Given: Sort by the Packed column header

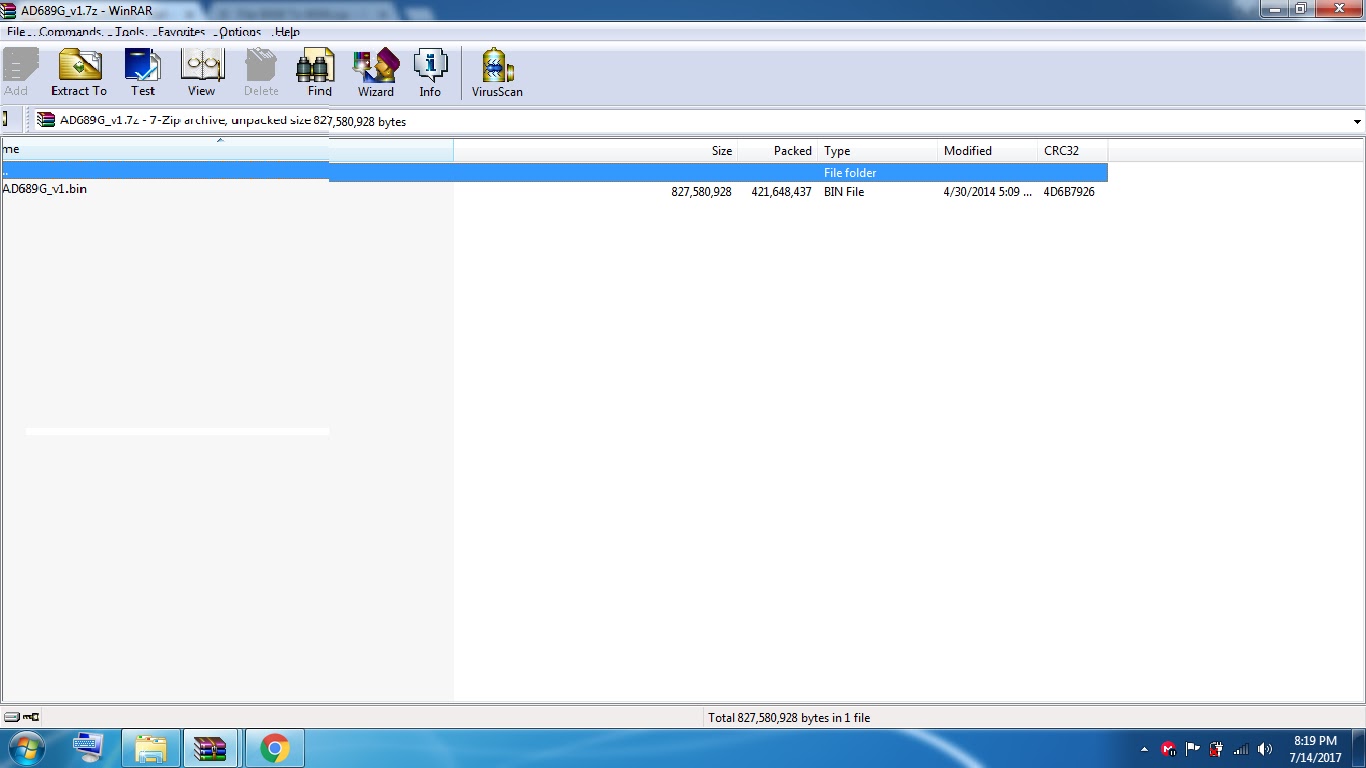Looking at the screenshot, I should [x=778, y=150].
